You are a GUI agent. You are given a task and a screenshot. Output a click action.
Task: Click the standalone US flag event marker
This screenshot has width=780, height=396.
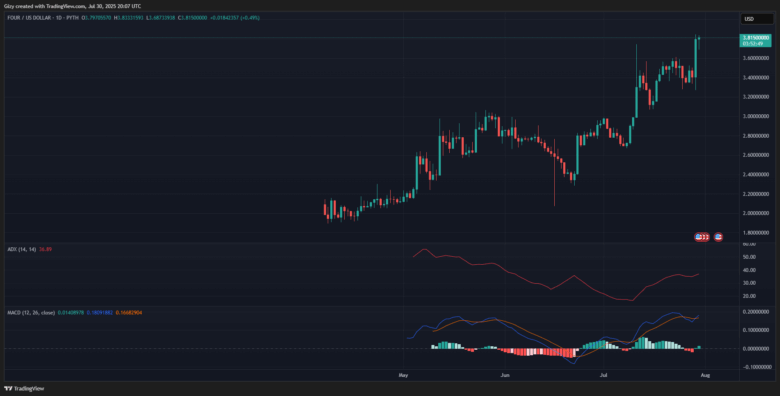718,237
